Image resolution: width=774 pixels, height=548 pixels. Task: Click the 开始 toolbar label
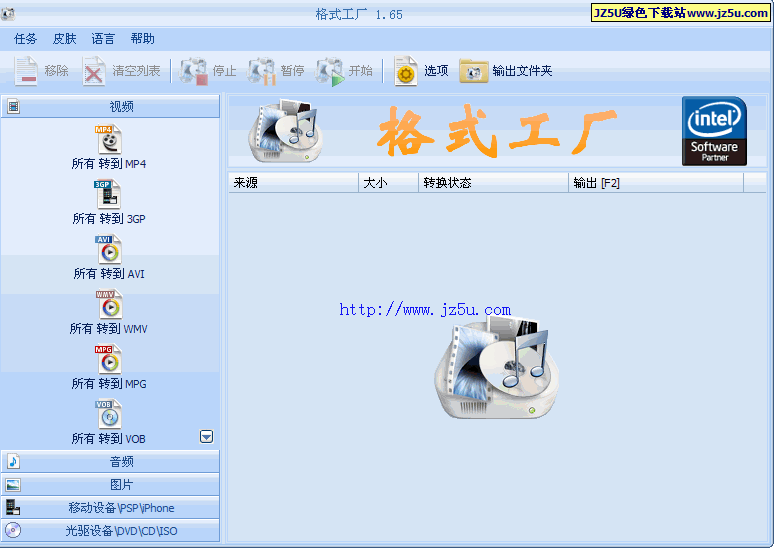coord(361,71)
